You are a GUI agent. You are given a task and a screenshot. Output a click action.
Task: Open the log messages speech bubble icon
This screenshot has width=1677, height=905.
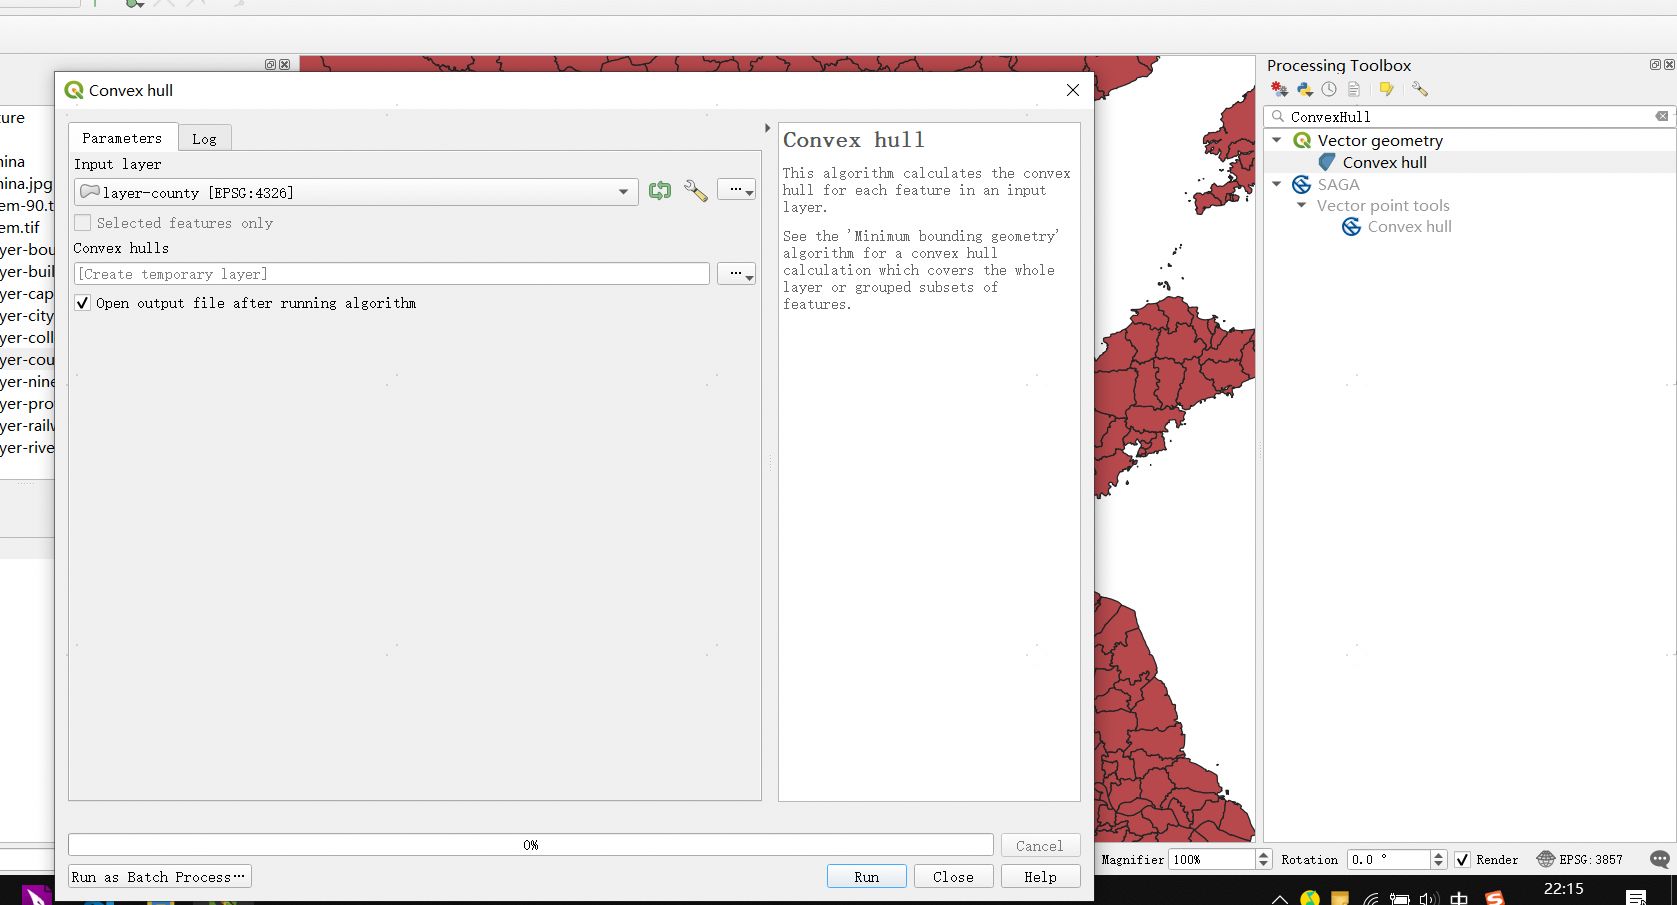point(1659,859)
